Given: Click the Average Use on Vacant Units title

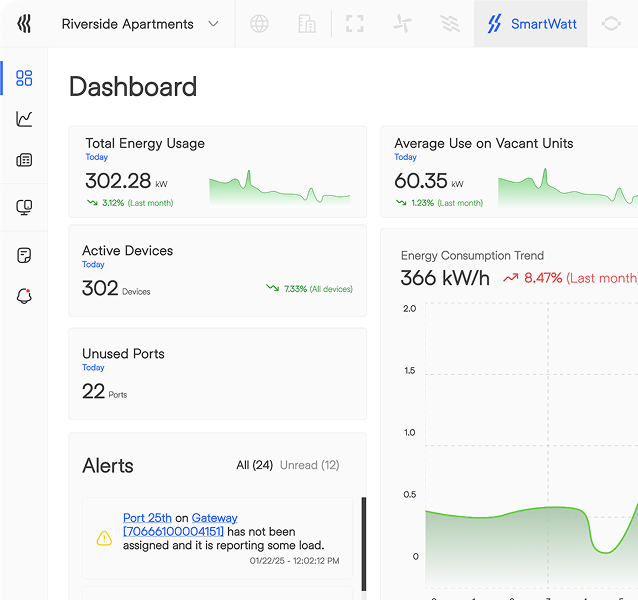Looking at the screenshot, I should (x=483, y=143).
